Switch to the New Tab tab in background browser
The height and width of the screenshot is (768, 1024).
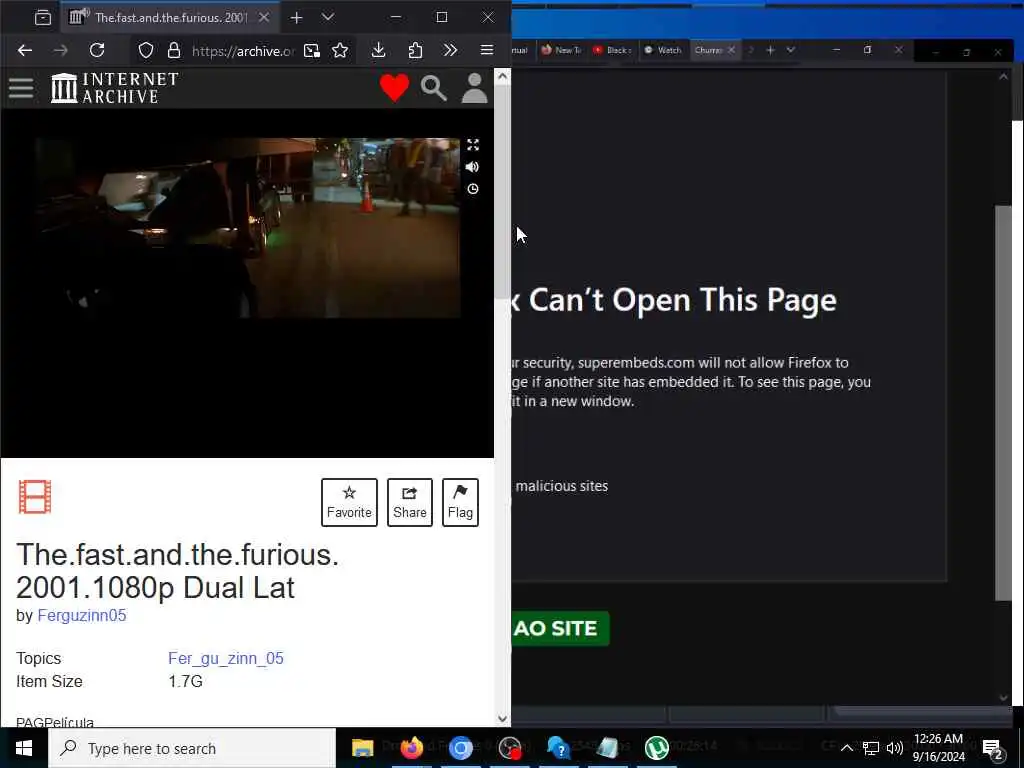click(x=561, y=50)
